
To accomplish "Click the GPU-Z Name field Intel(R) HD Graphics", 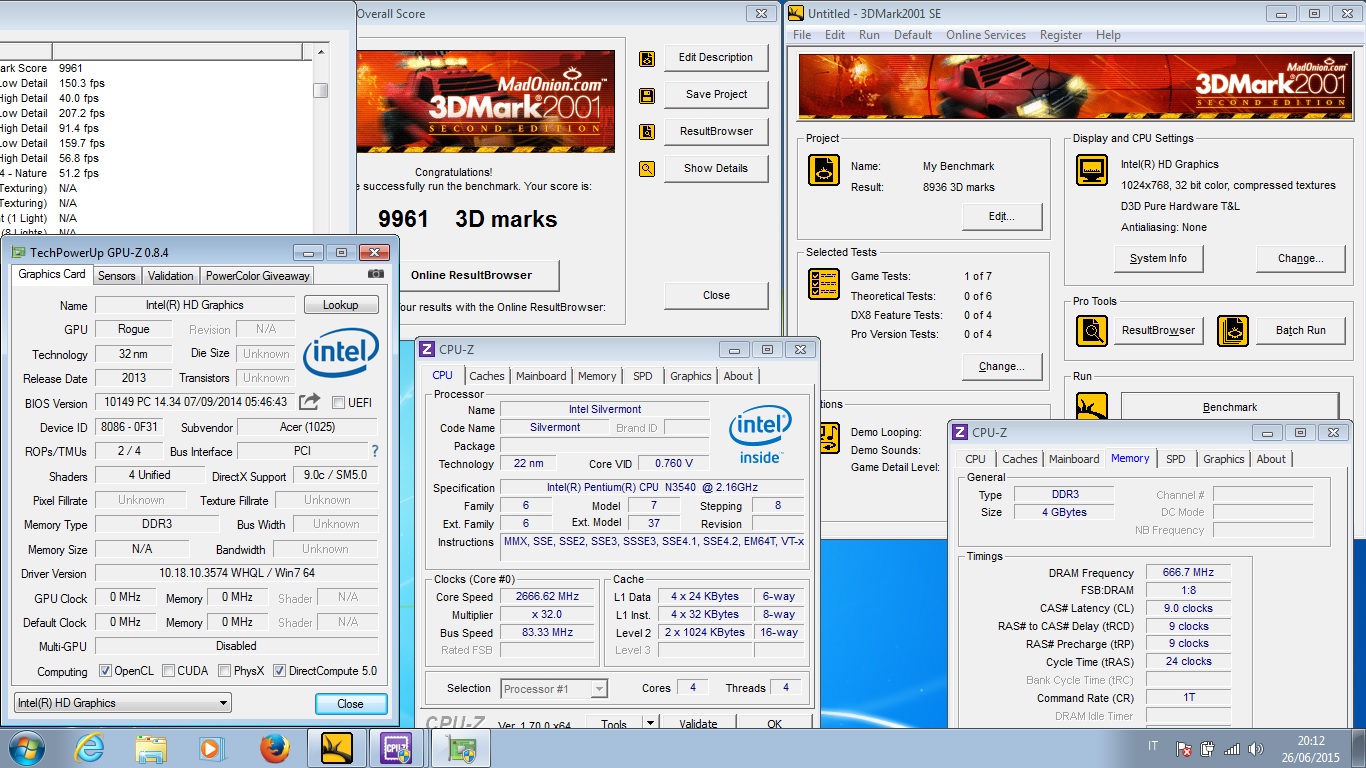I will click(195, 305).
